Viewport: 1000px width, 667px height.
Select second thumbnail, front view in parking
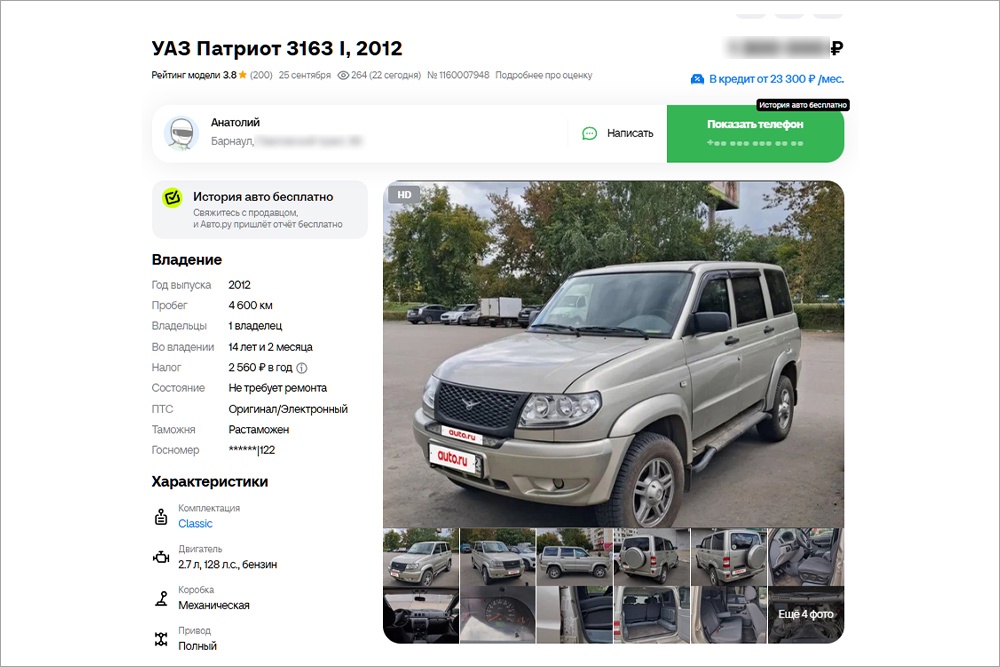[497, 557]
